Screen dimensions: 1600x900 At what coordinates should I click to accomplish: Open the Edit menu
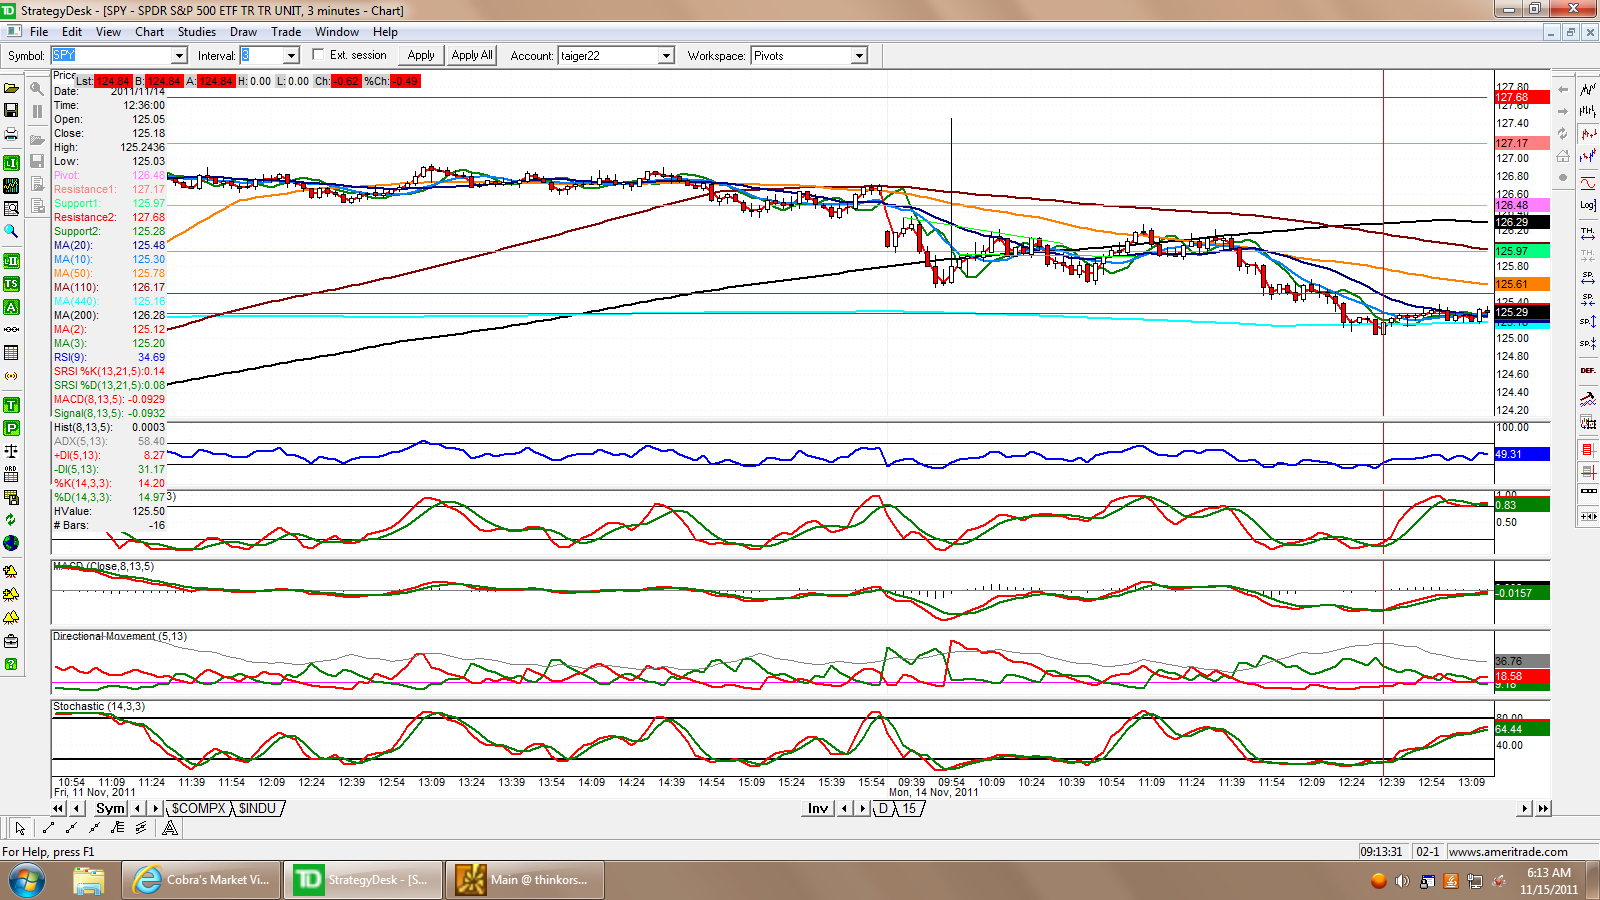[72, 32]
